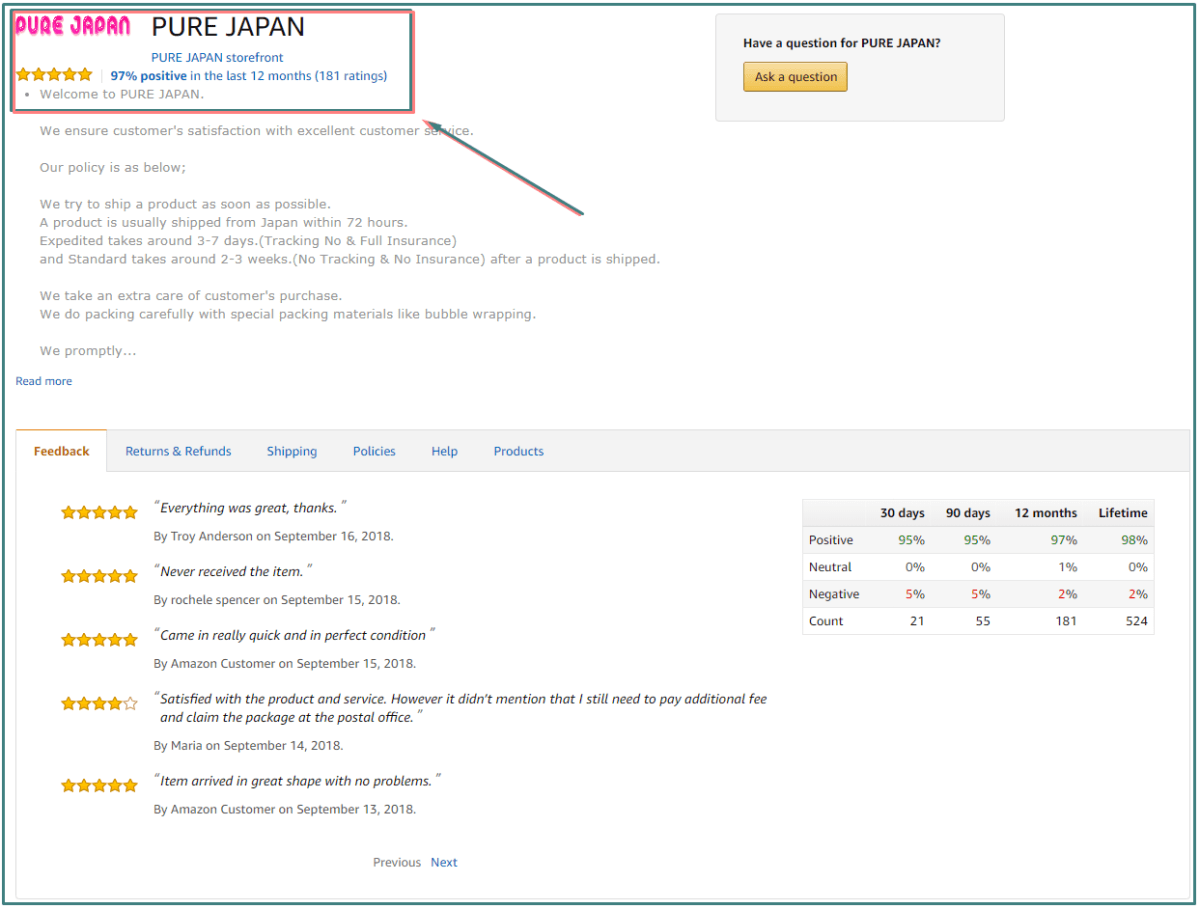Viewport: 1200px width, 909px height.
Task: Click the PURE JAPAN seller name heading
Action: (228, 27)
